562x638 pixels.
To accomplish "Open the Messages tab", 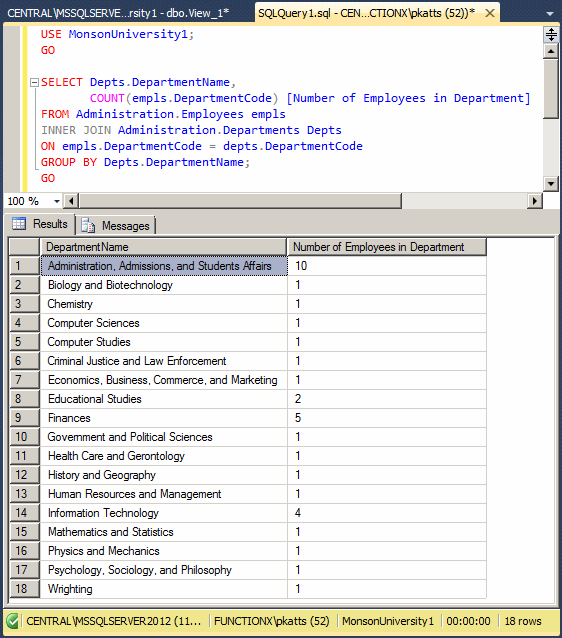I will 116,225.
